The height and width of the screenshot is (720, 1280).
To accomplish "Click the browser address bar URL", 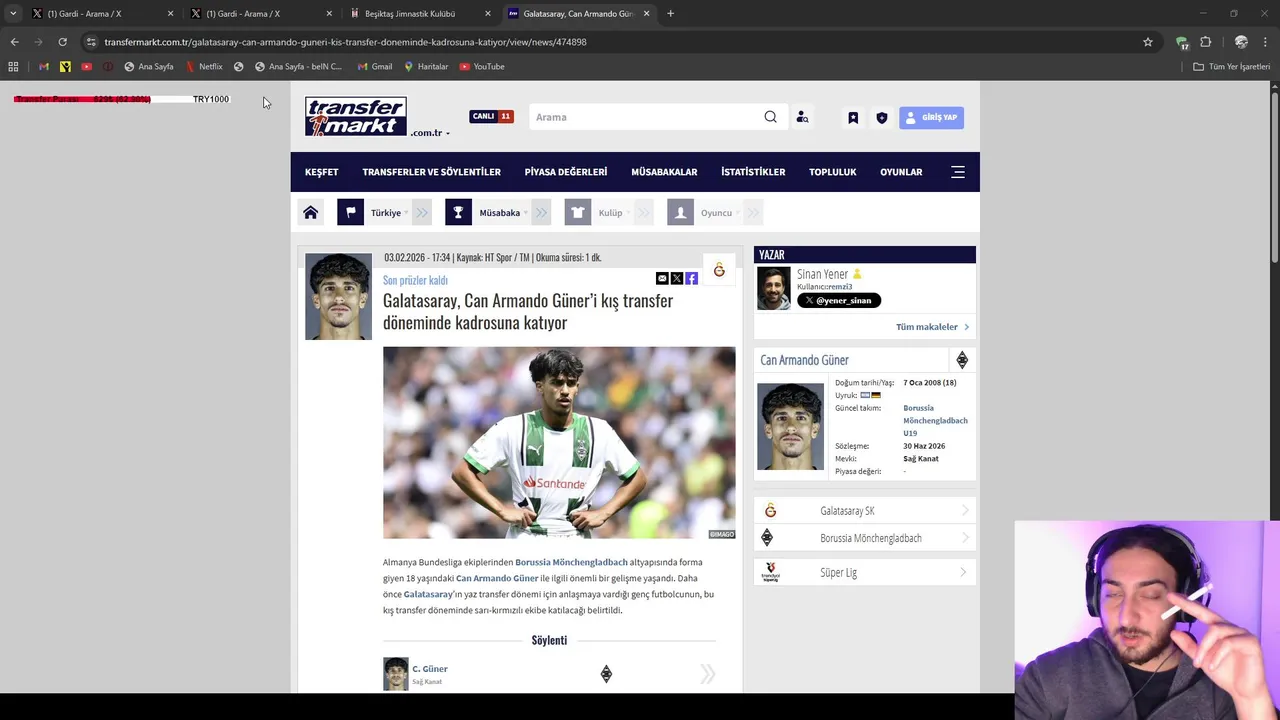I will pyautogui.click(x=345, y=42).
